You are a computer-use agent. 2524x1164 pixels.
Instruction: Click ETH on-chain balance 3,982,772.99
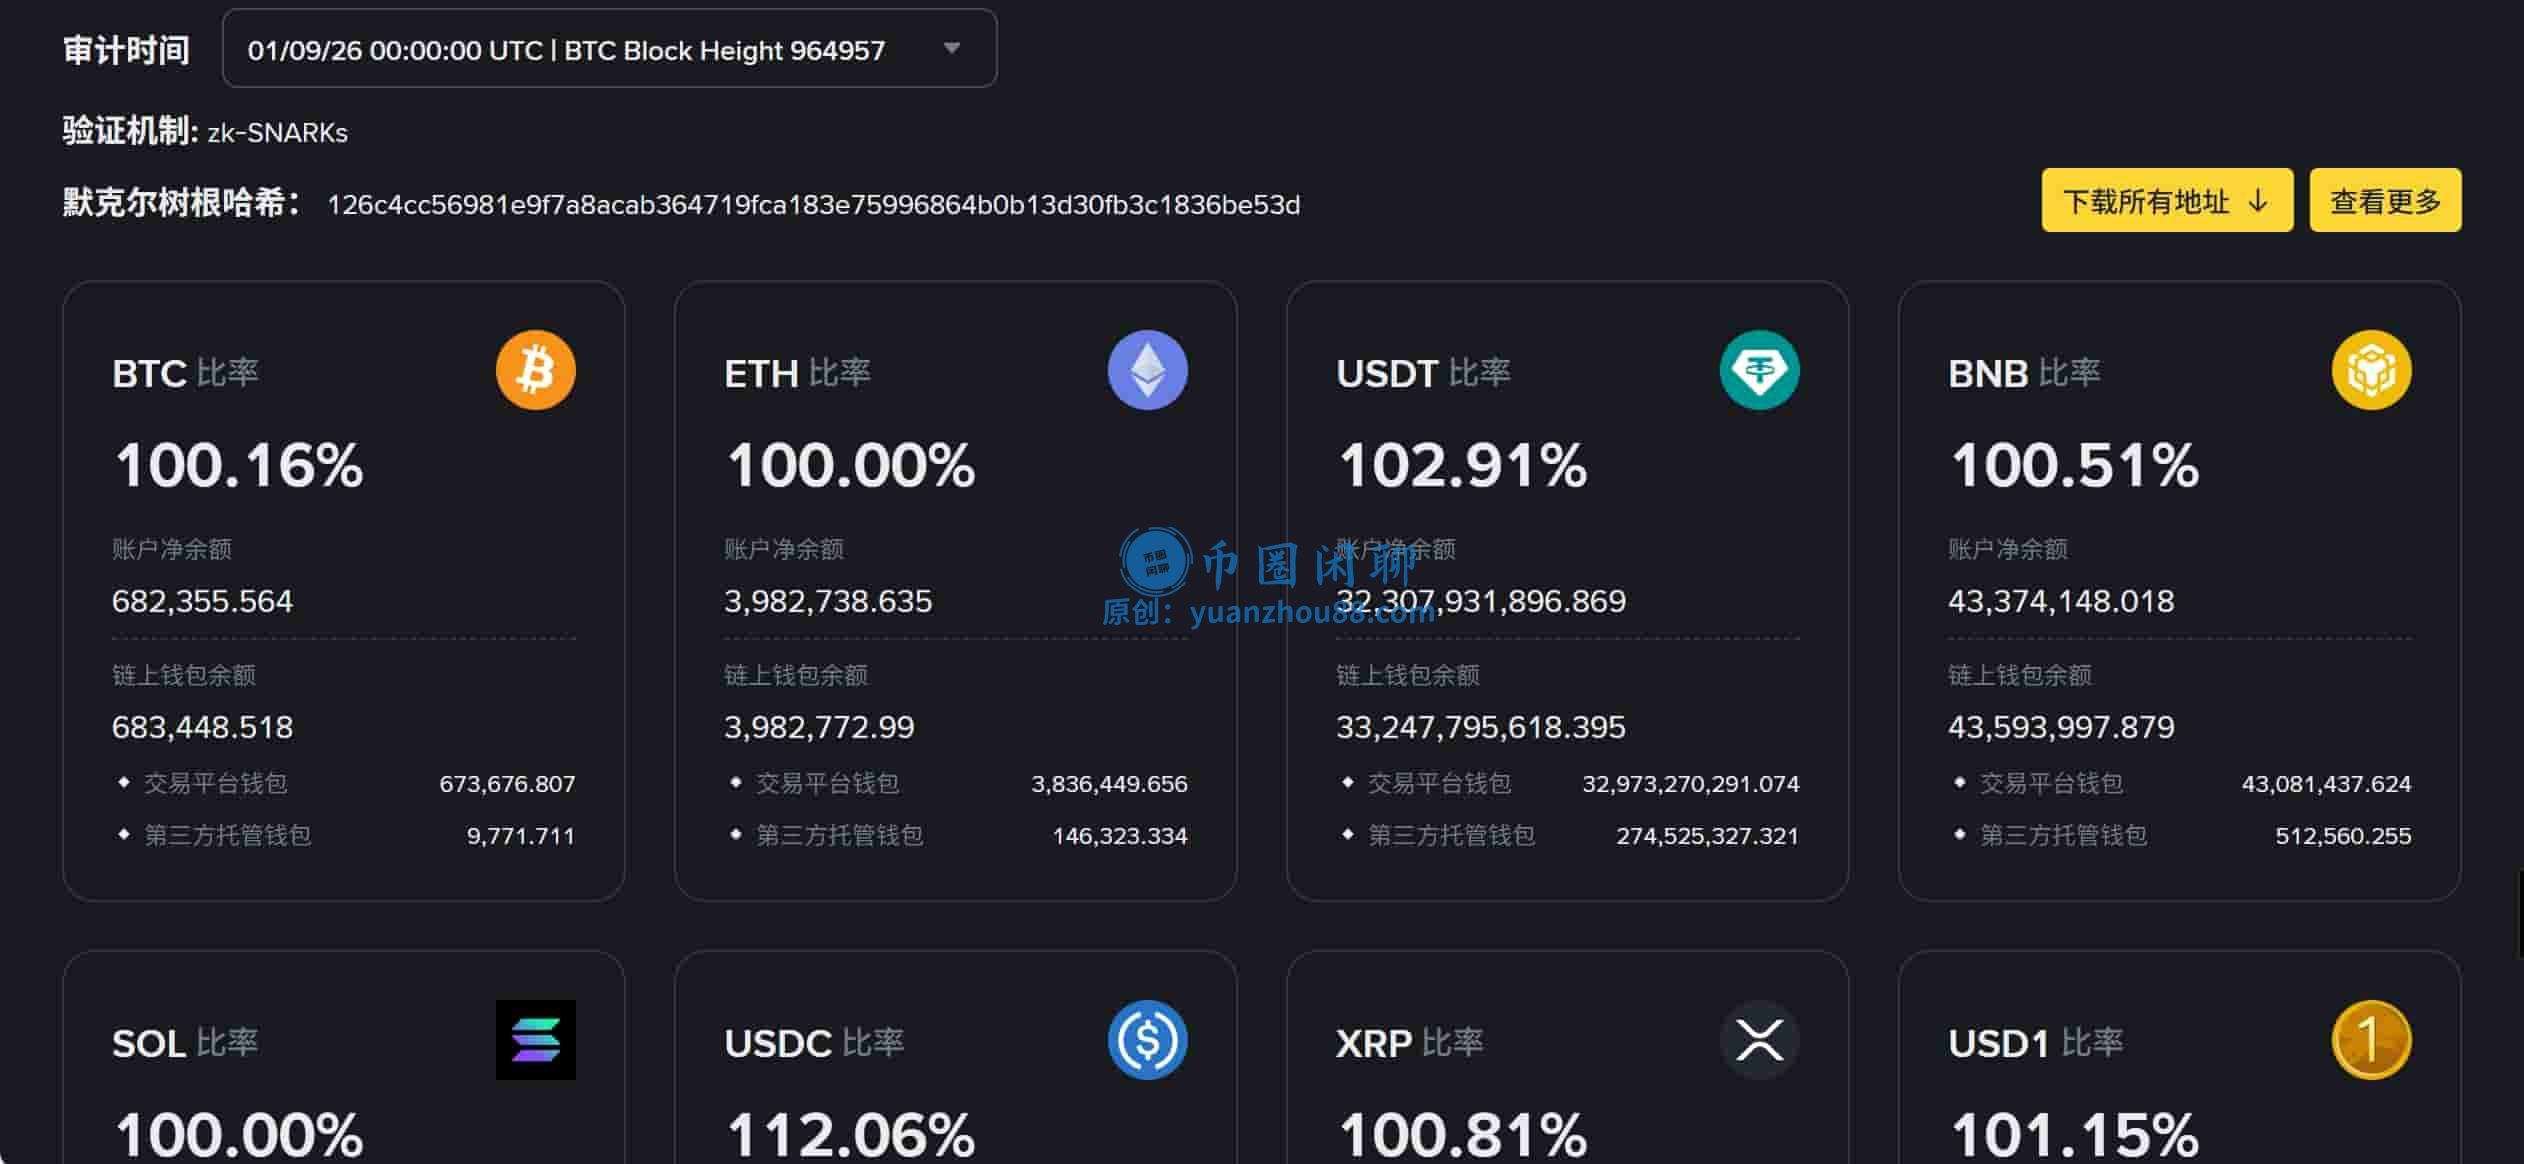[819, 727]
